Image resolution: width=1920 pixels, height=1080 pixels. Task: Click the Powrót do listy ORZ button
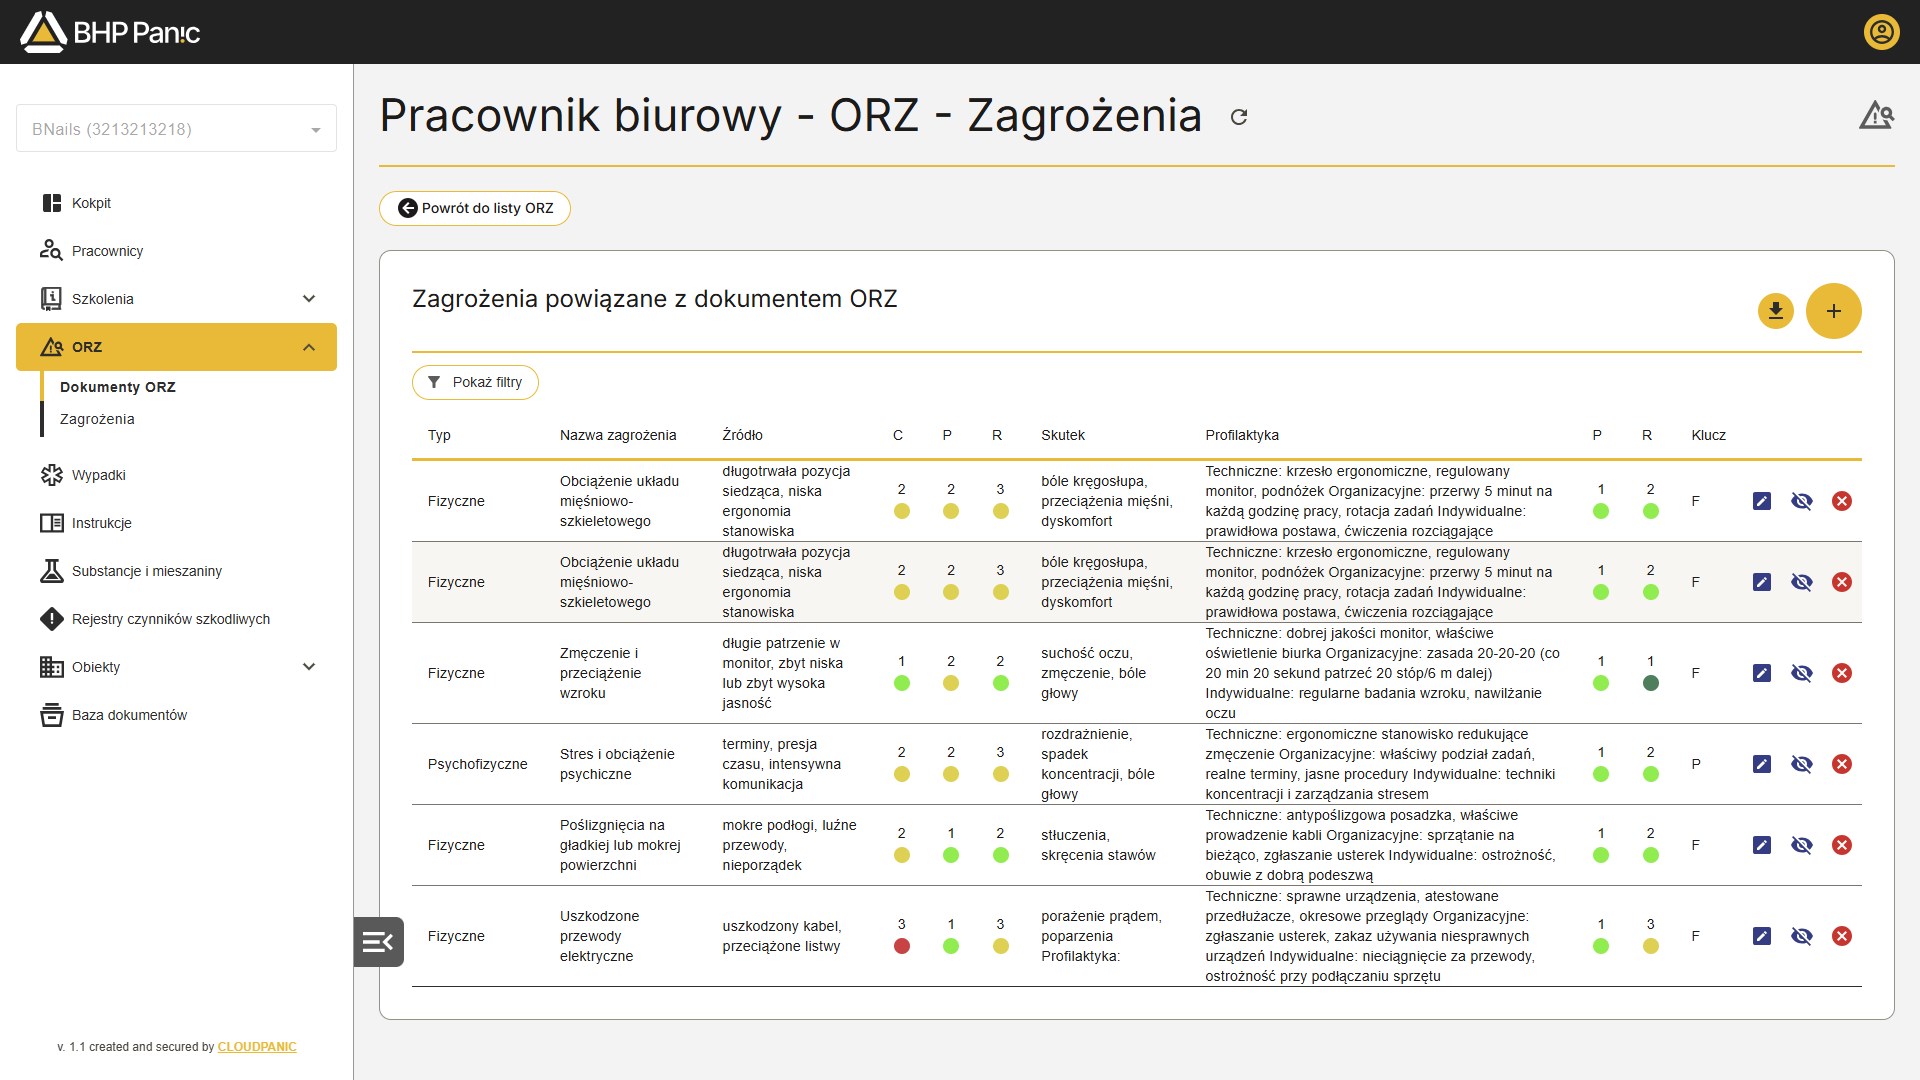coord(474,208)
